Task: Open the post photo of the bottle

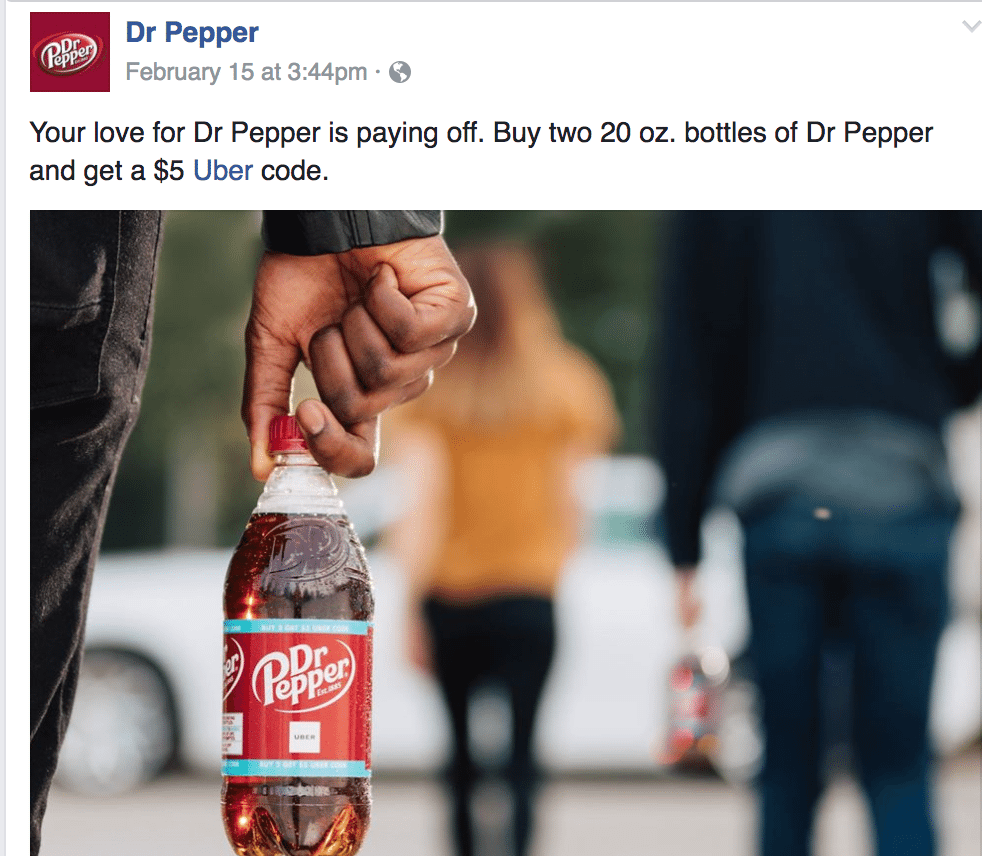Action: (505, 533)
